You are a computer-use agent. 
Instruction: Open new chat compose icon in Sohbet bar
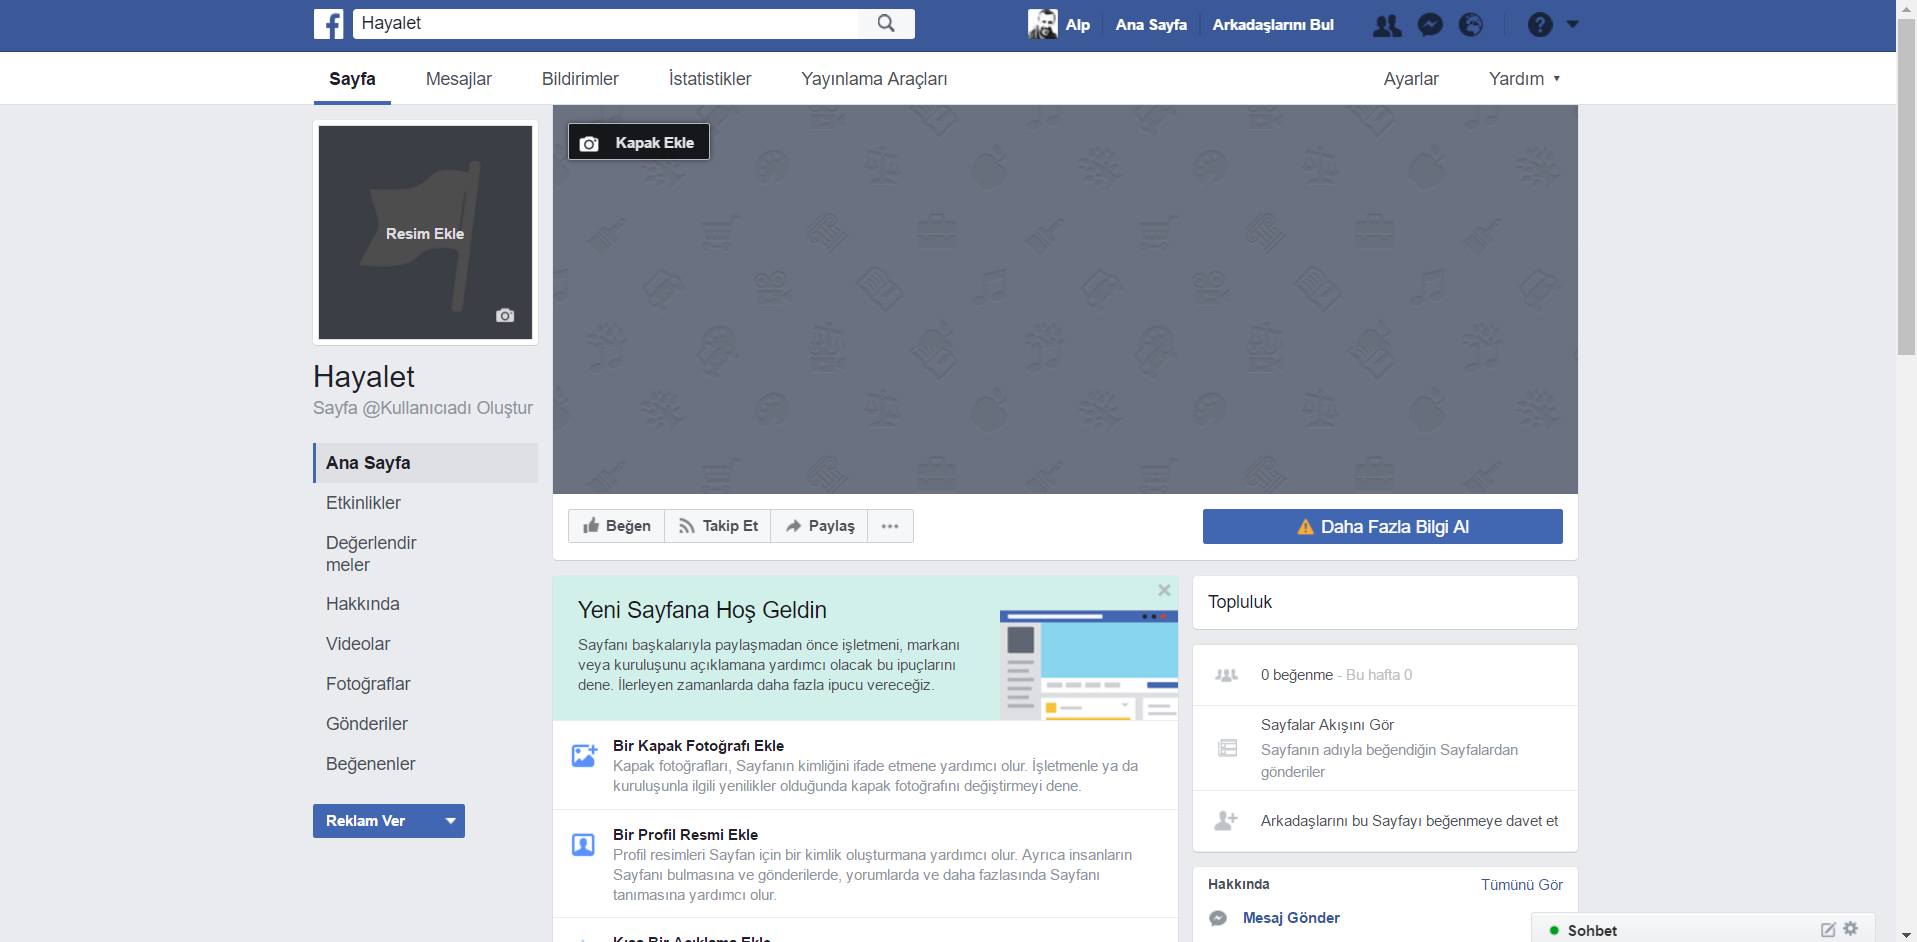pyautogui.click(x=1828, y=930)
